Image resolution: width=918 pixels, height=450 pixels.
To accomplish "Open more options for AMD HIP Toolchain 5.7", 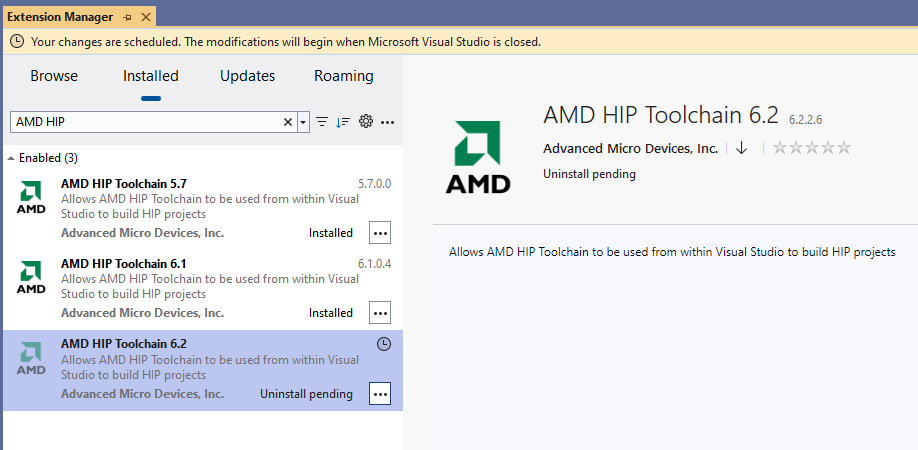I will pyautogui.click(x=380, y=233).
